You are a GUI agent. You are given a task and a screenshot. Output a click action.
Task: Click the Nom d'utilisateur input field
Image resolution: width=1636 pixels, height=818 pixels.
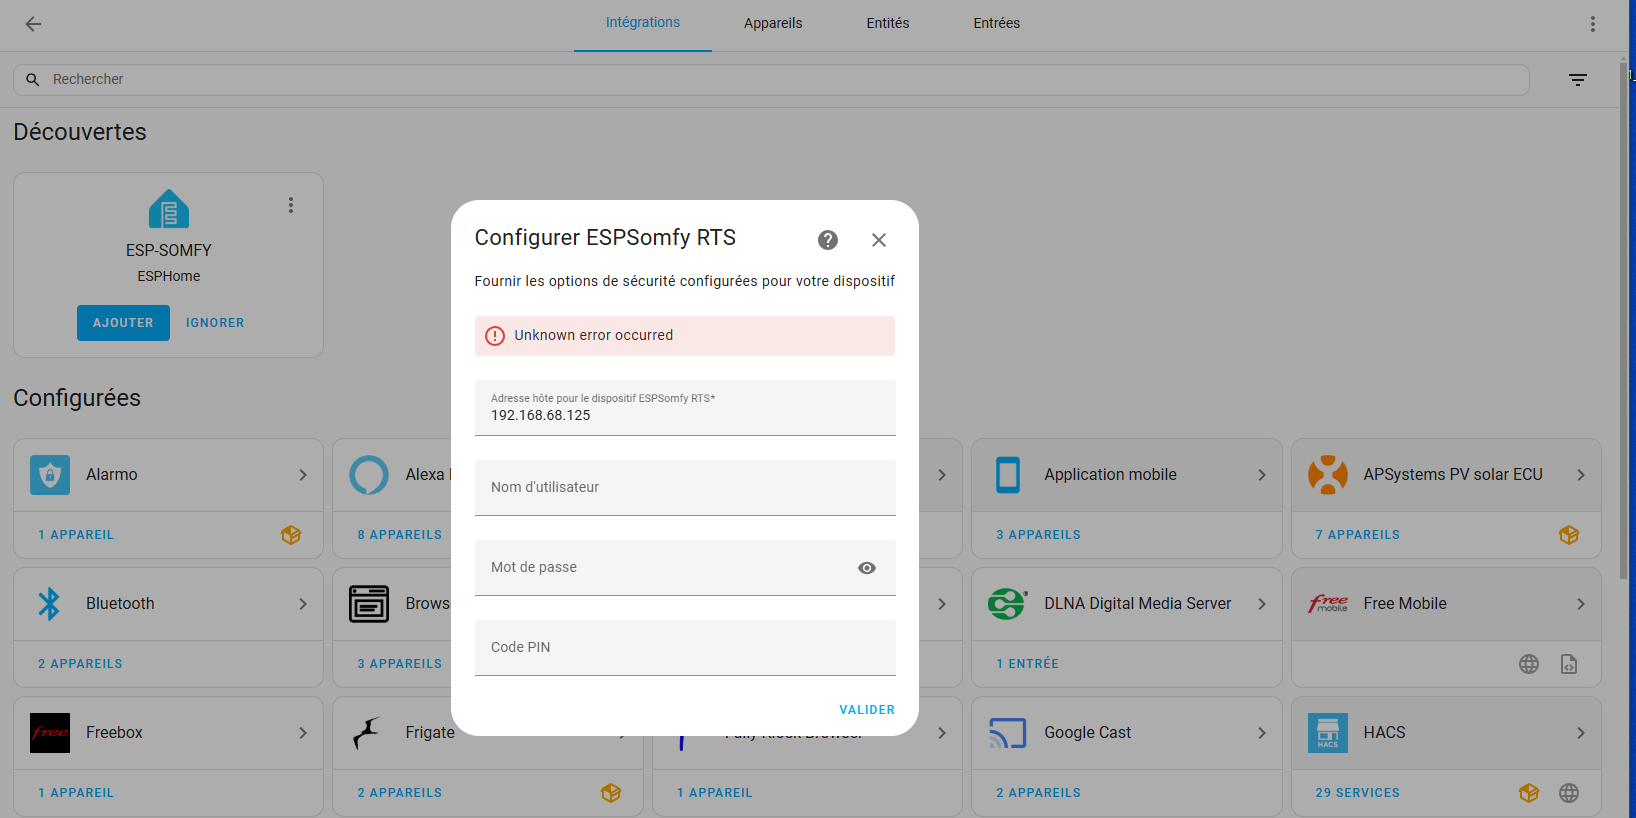coord(685,488)
